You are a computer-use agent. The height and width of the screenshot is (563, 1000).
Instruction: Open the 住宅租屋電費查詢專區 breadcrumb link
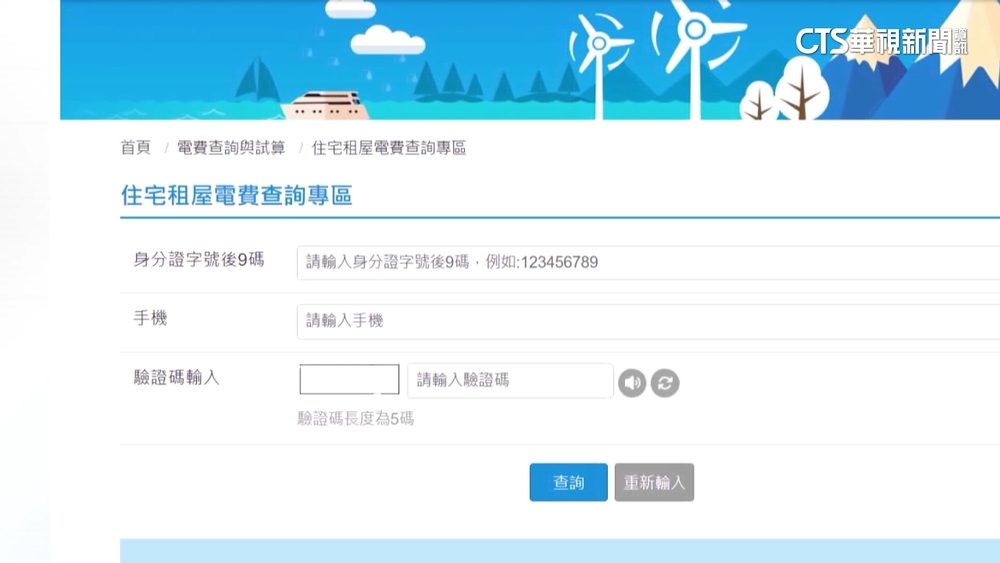(388, 148)
